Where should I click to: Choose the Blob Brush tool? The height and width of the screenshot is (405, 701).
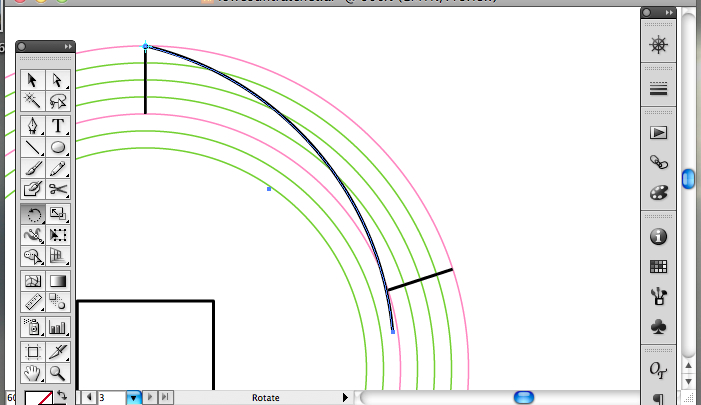[32, 189]
